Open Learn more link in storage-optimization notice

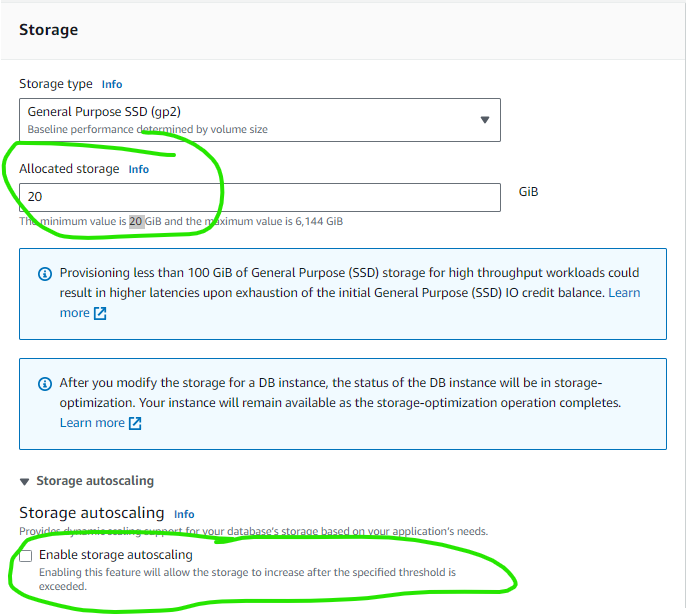point(92,423)
